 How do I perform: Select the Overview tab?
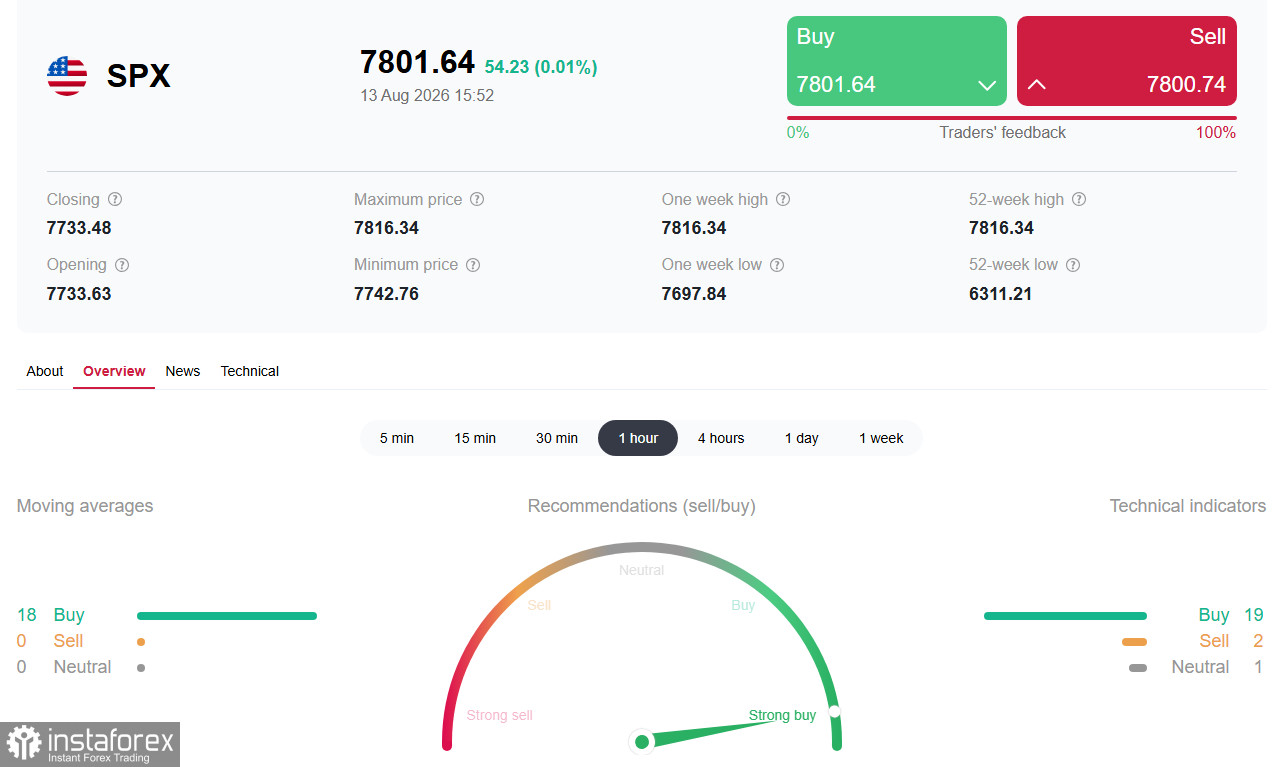click(114, 371)
